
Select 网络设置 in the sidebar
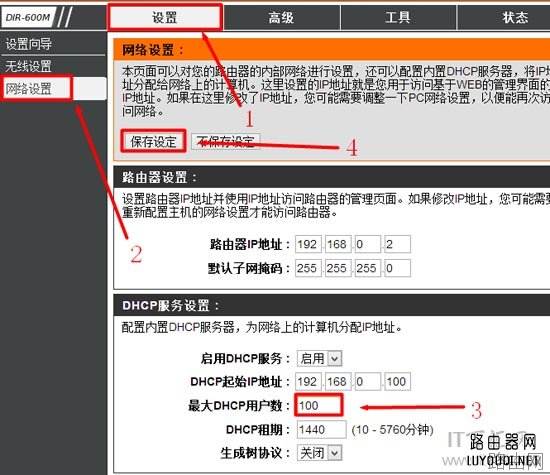pyautogui.click(x=53, y=89)
